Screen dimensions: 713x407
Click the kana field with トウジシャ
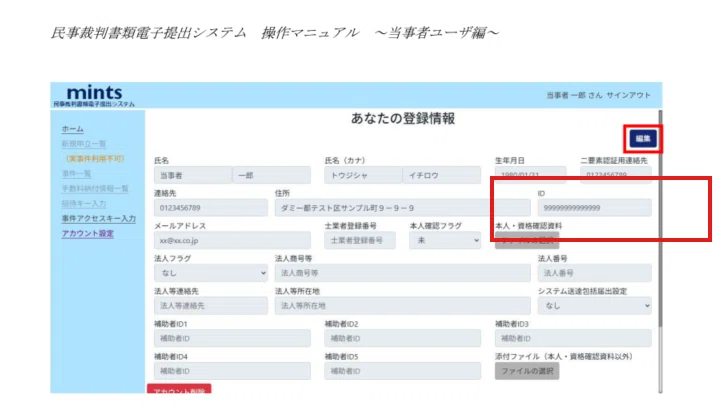click(x=363, y=175)
